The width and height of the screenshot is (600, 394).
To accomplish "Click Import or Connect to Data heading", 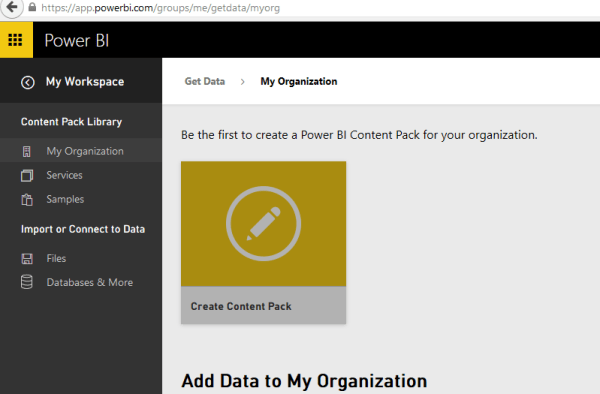I will point(83,229).
